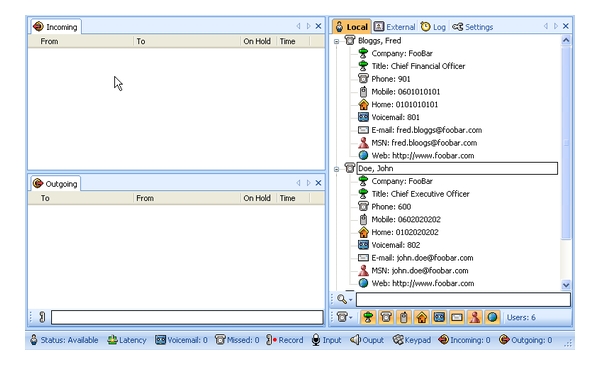Click the phone icon beside the dial field
This screenshot has height=365, width=600.
[x=42, y=317]
